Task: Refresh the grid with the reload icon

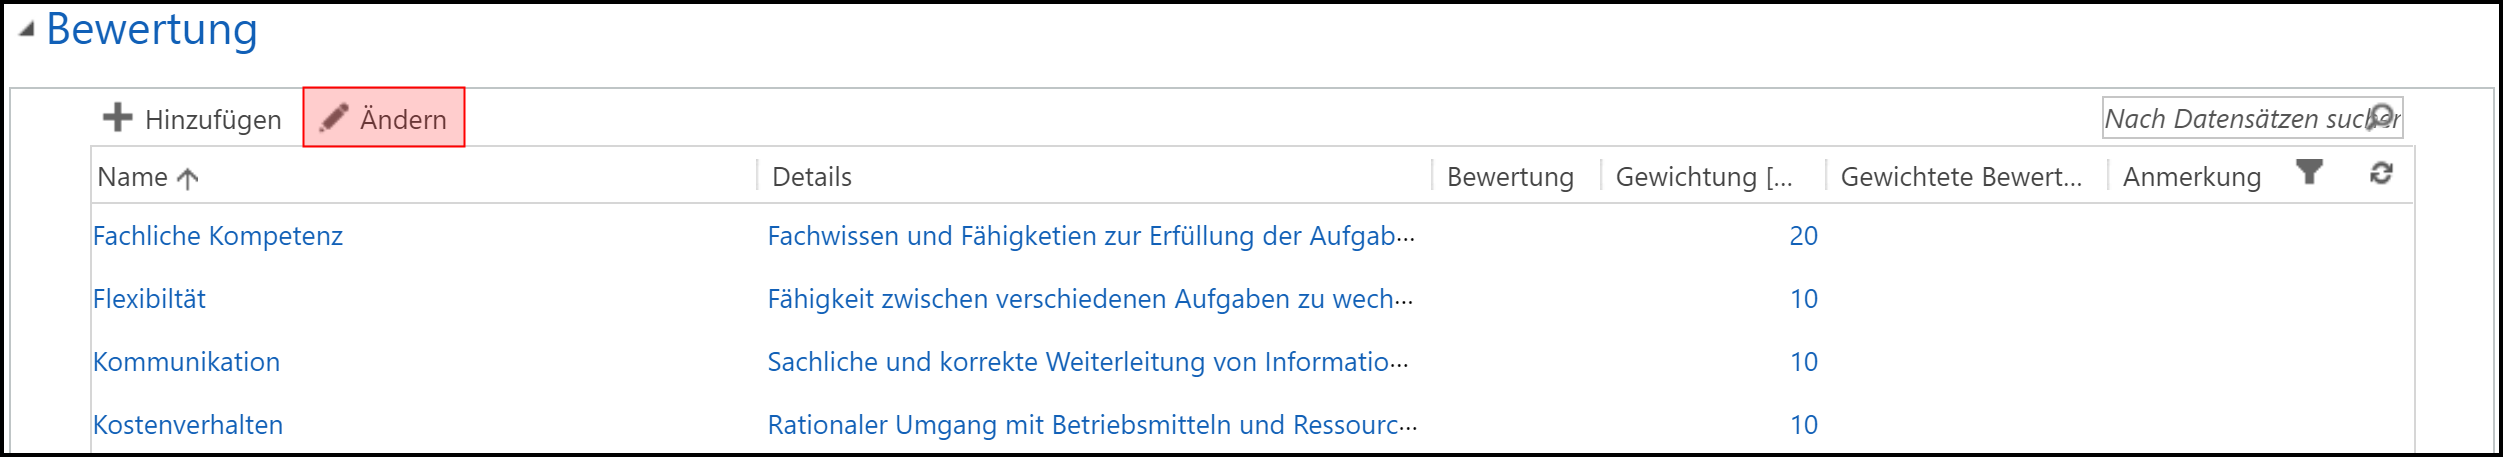Action: click(x=2382, y=173)
